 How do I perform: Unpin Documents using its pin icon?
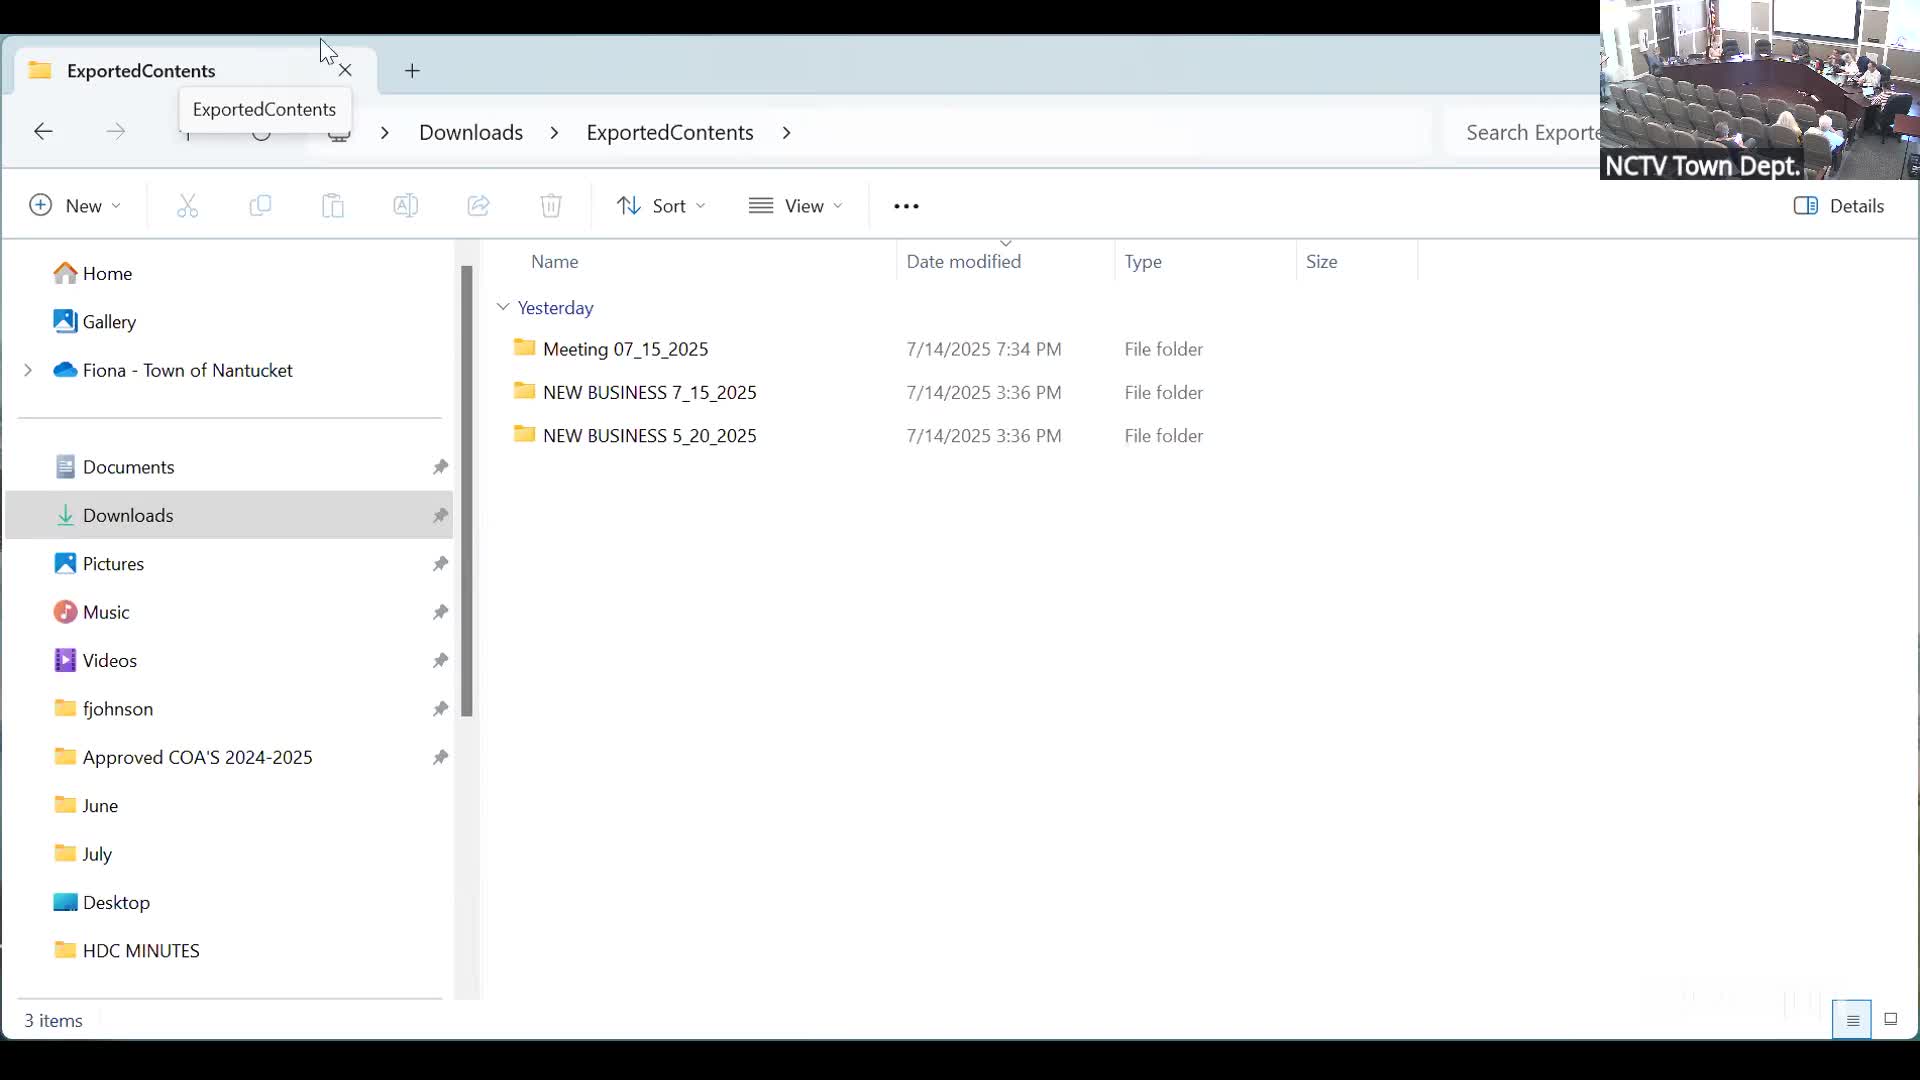(440, 467)
